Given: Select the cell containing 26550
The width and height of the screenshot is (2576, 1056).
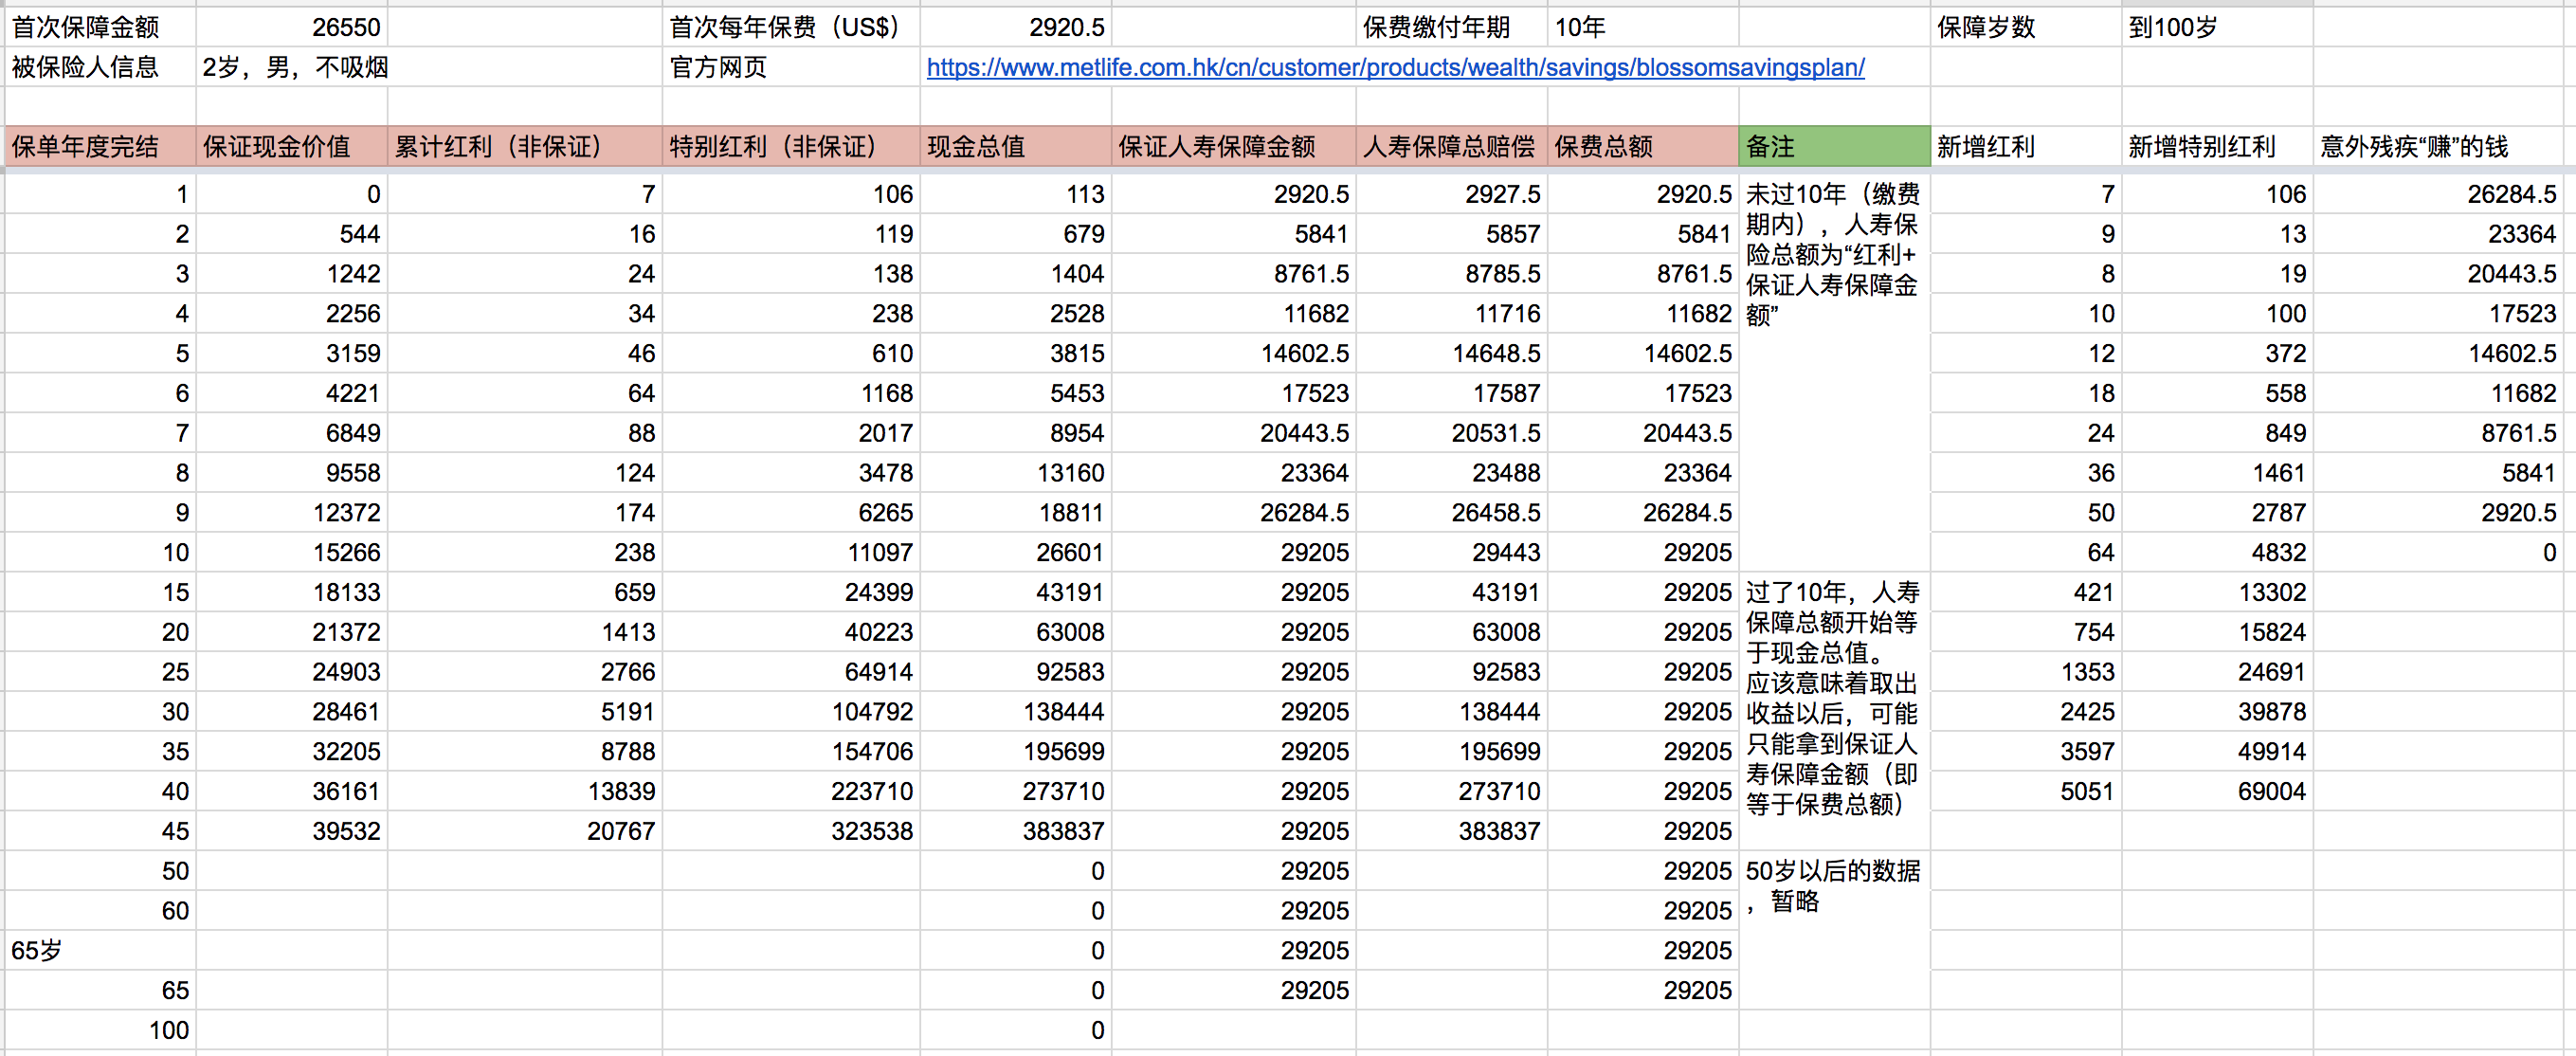Looking at the screenshot, I should (x=290, y=27).
